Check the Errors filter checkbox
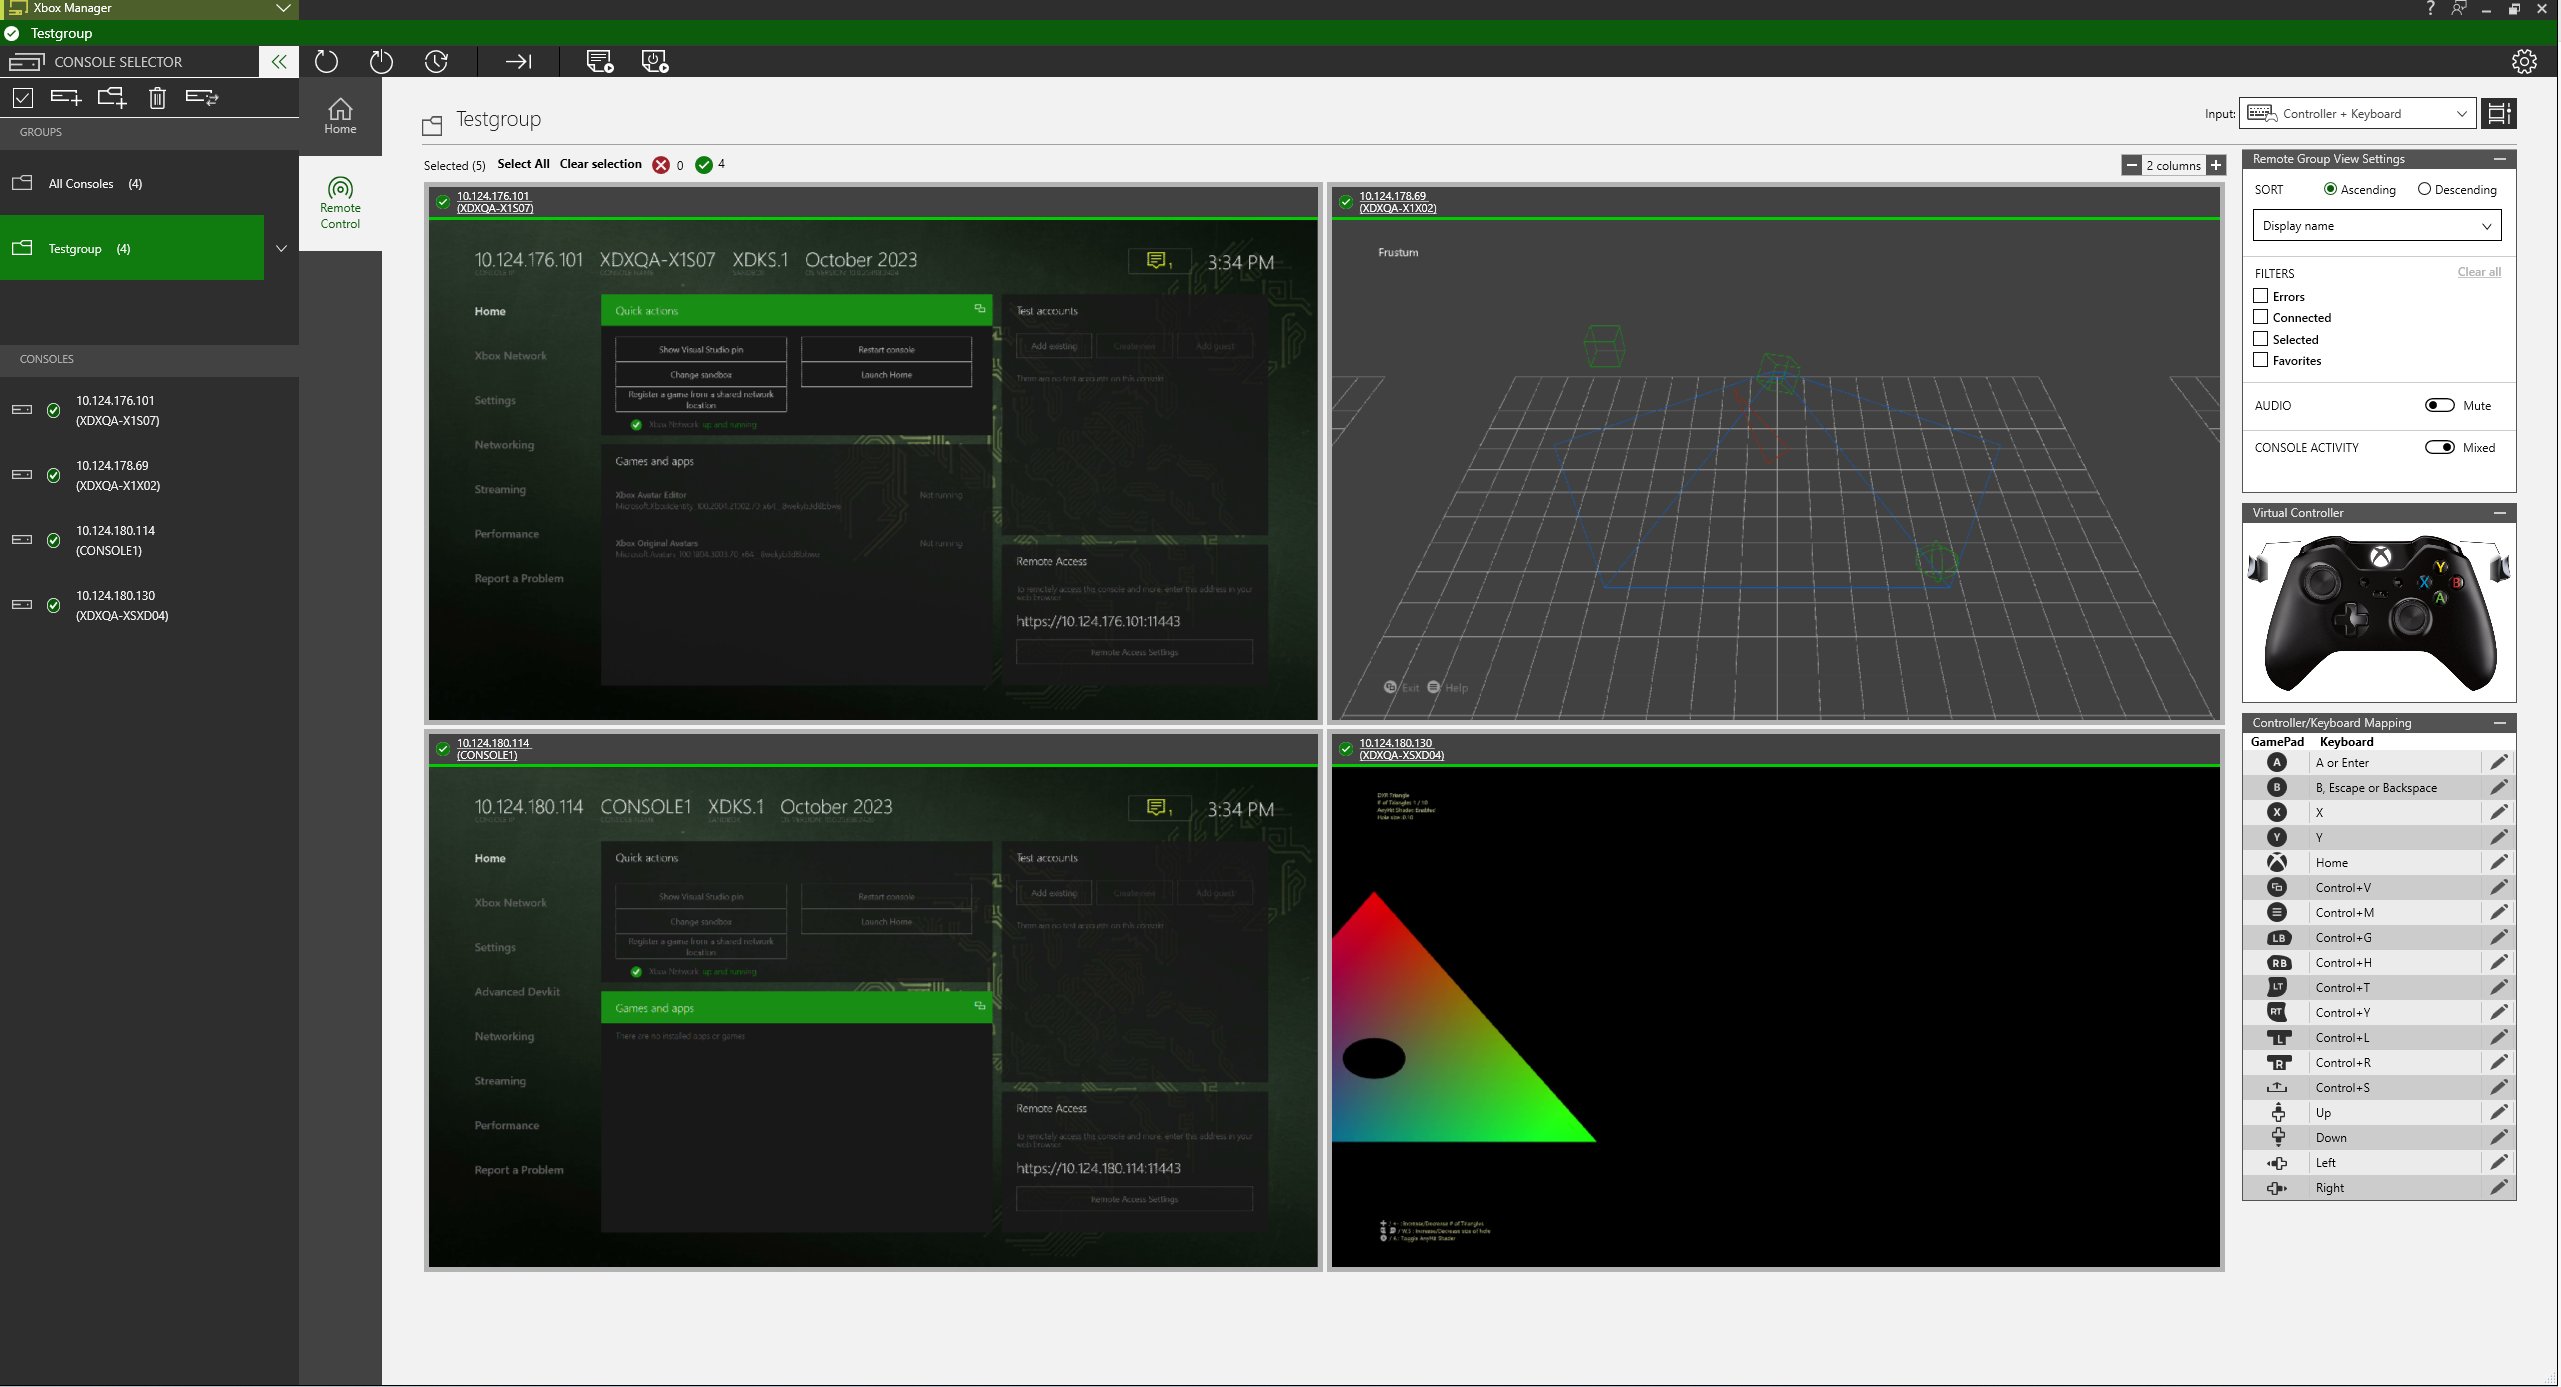 pyautogui.click(x=2260, y=296)
